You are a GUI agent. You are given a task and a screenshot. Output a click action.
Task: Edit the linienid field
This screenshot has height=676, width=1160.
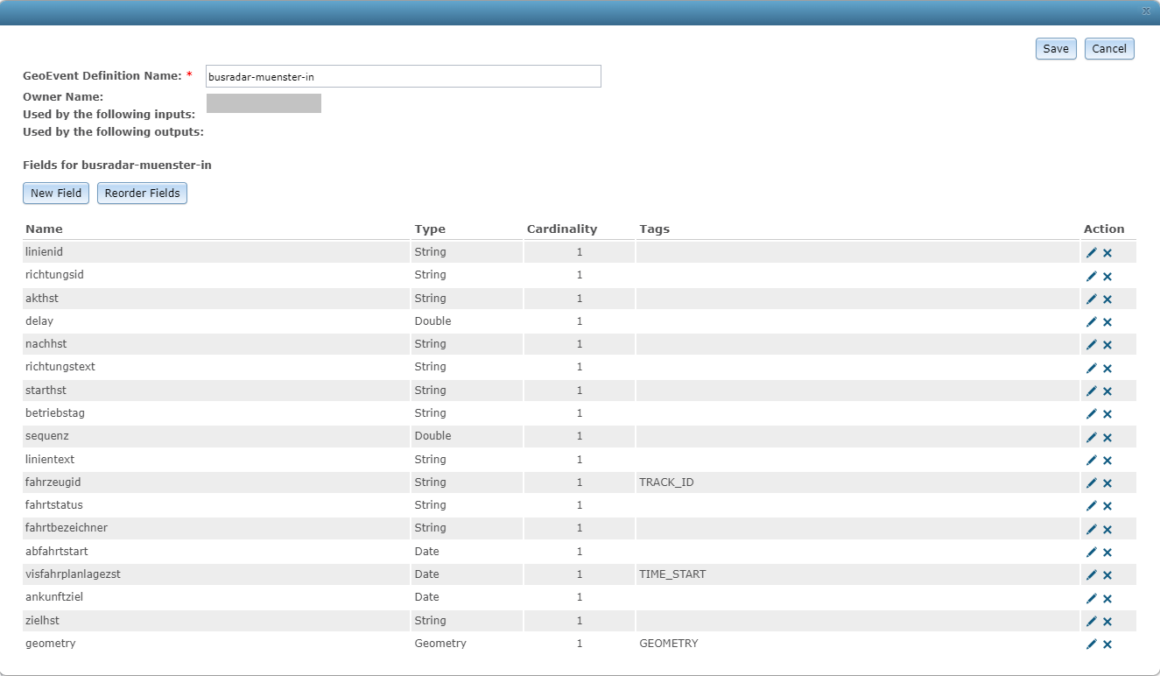pyautogui.click(x=1091, y=253)
